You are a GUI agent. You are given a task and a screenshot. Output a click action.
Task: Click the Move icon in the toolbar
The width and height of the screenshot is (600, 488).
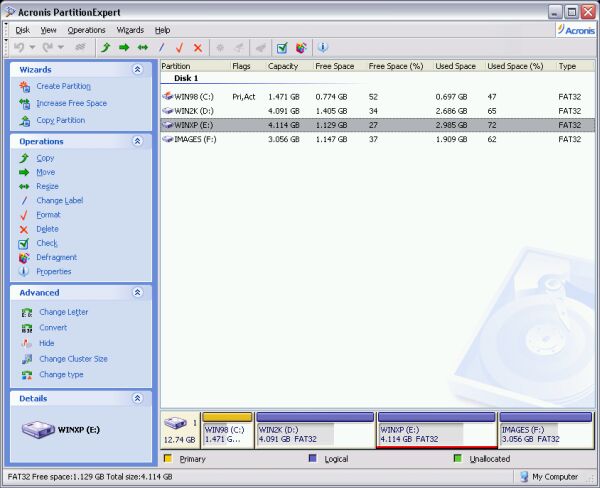point(124,47)
